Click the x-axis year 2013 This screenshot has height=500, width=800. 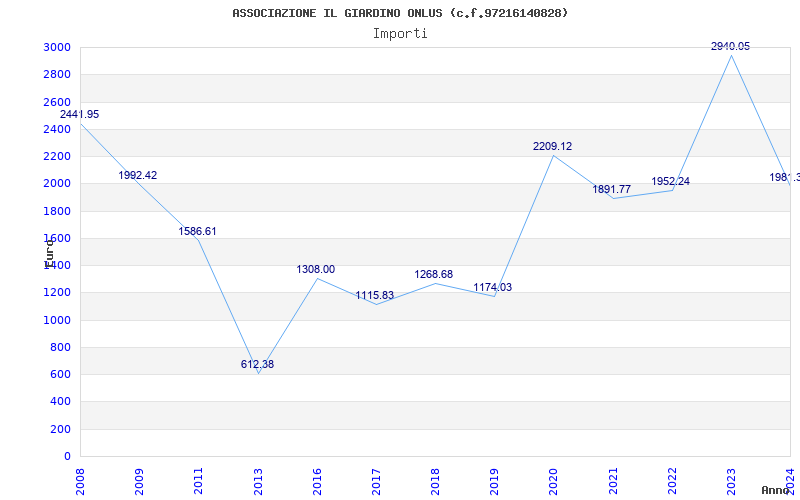(258, 481)
